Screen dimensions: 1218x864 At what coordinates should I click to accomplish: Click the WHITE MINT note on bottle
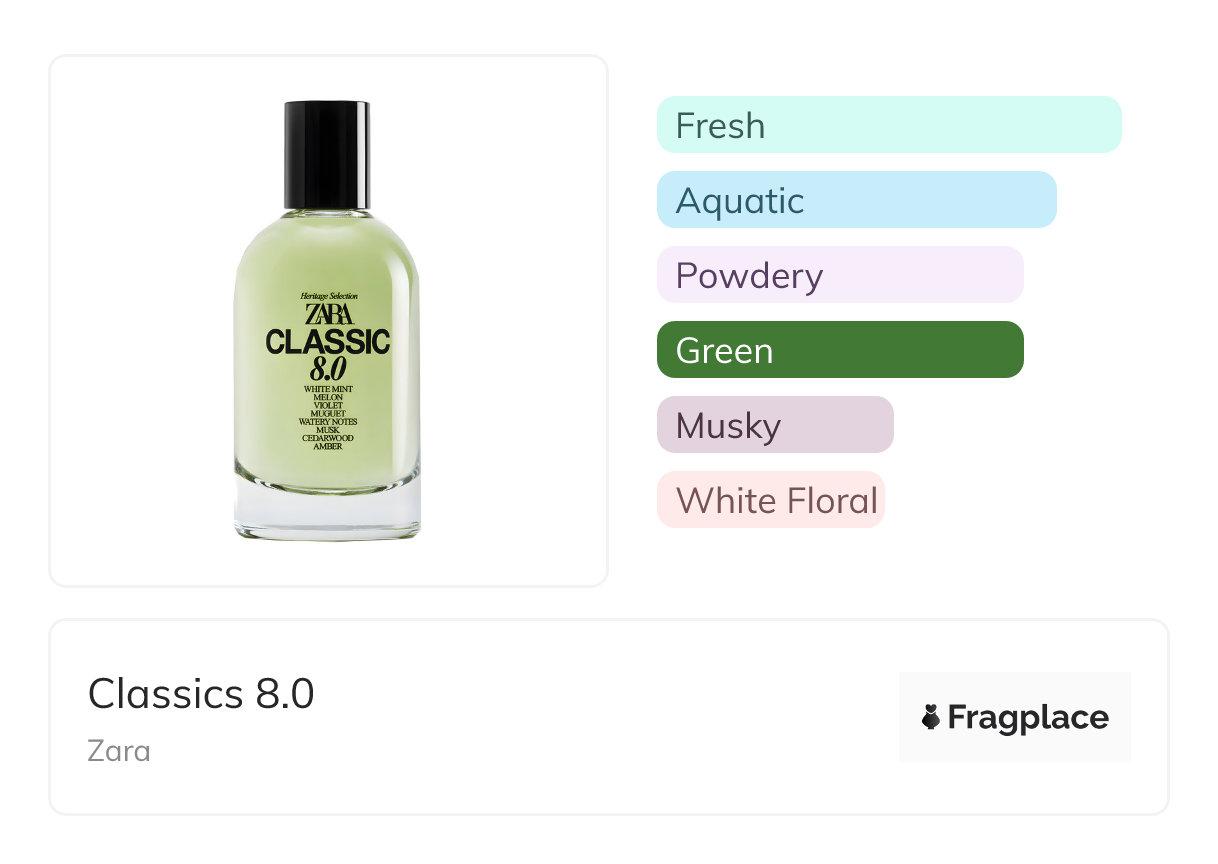(328, 388)
